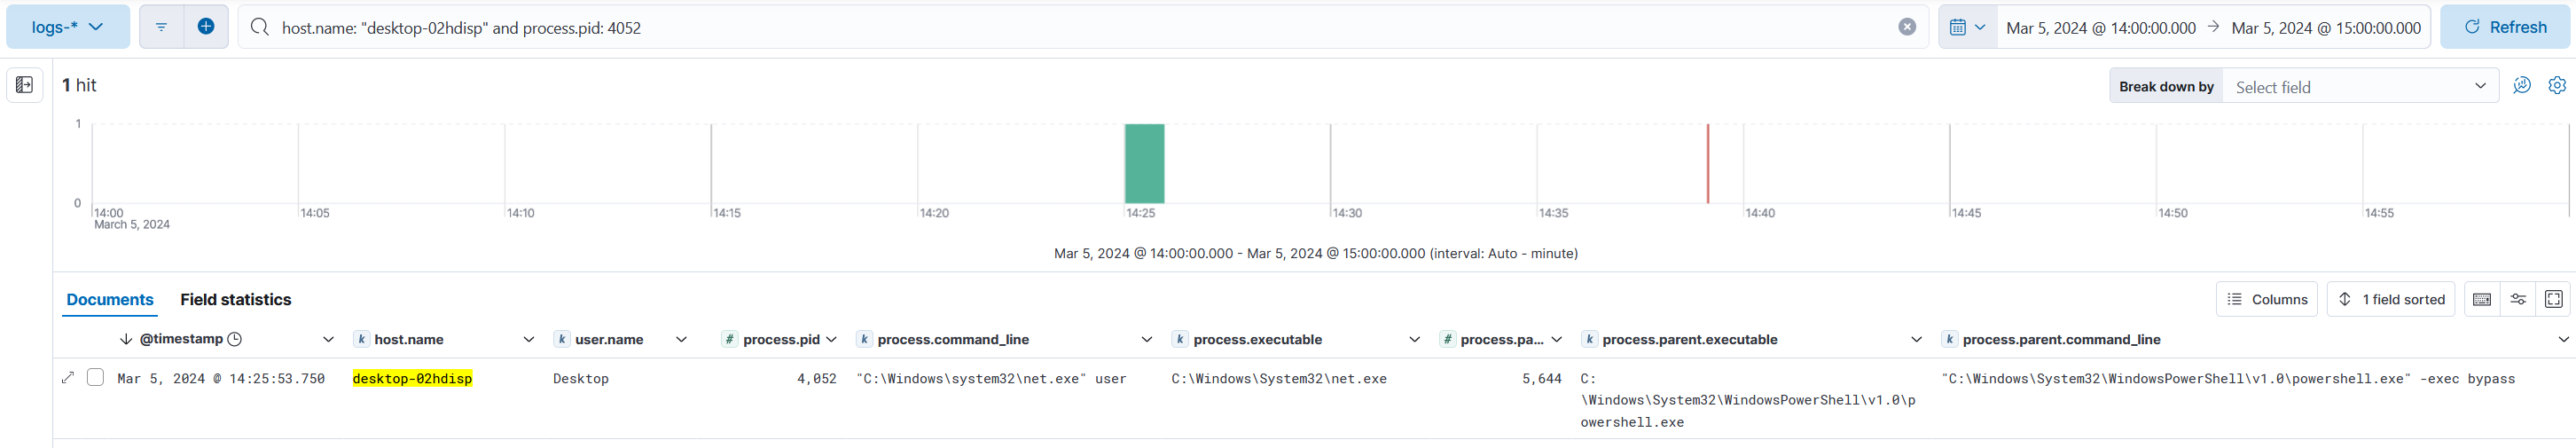
Task: Open the logs-* data view dropdown
Action: pyautogui.click(x=68, y=27)
